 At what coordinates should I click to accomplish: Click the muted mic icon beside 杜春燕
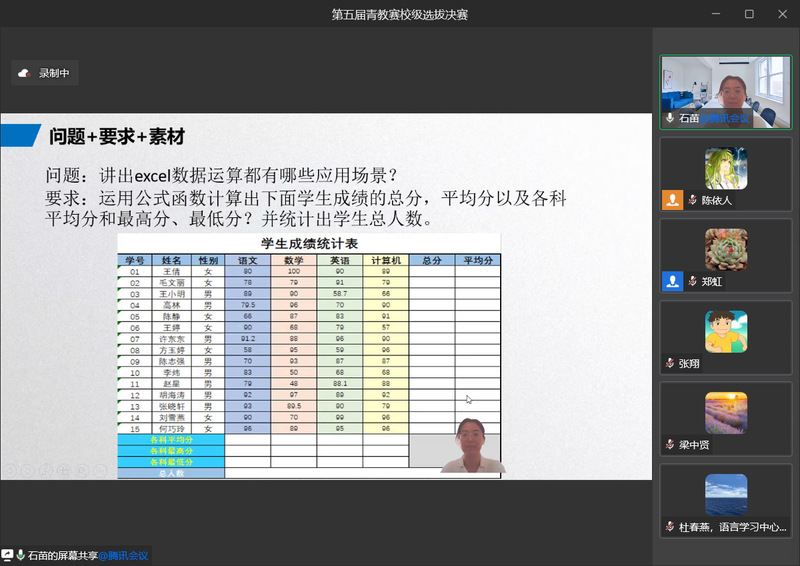pyautogui.click(x=669, y=526)
